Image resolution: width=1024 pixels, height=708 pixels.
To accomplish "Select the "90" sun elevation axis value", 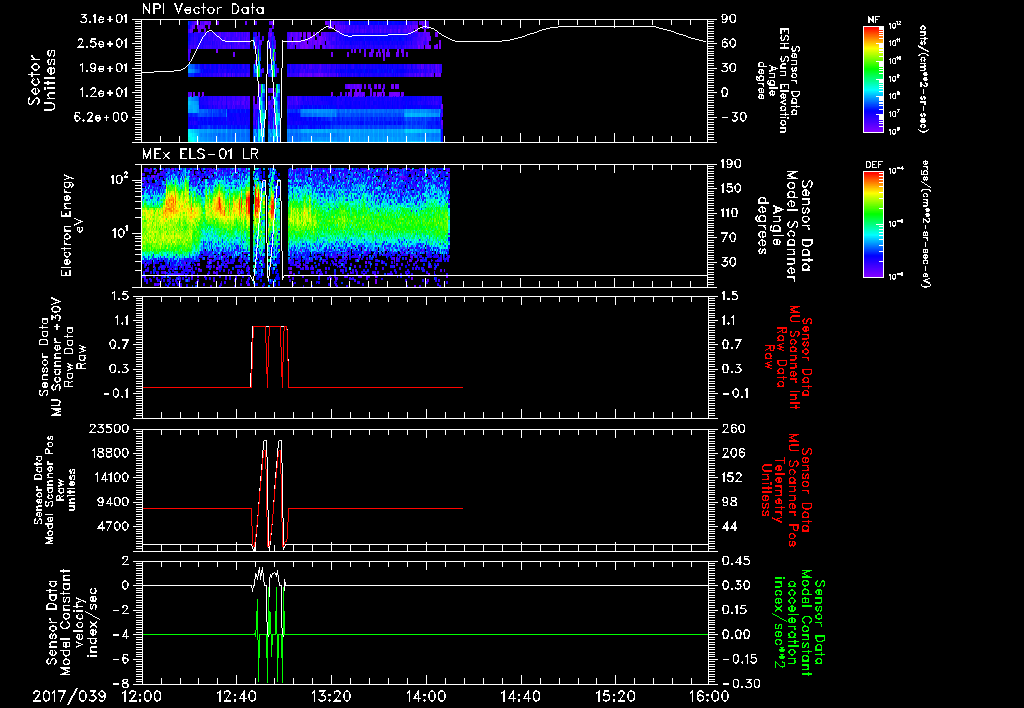I will click(729, 19).
